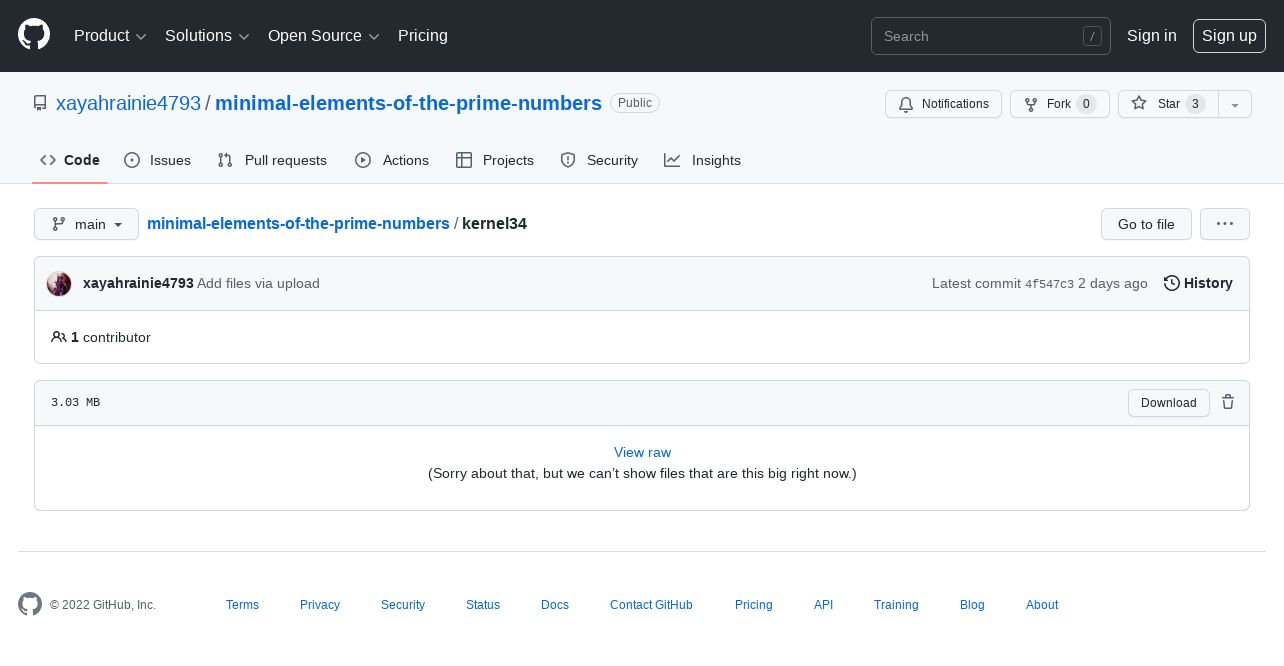Open the Insights tab
1284x666 pixels.
702,160
